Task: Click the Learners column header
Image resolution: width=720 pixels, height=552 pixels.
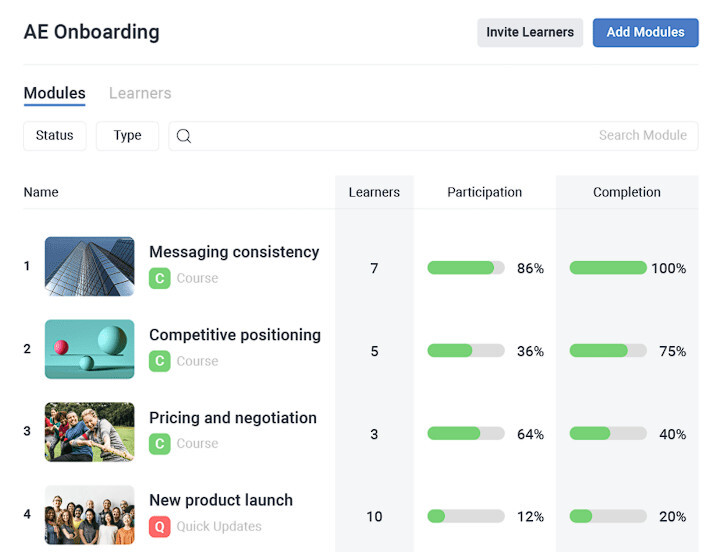Action: (x=374, y=192)
